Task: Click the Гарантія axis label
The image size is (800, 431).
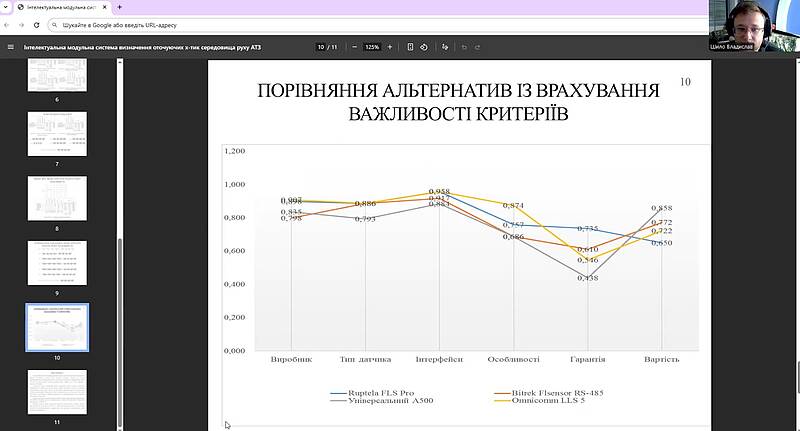Action: (588, 360)
